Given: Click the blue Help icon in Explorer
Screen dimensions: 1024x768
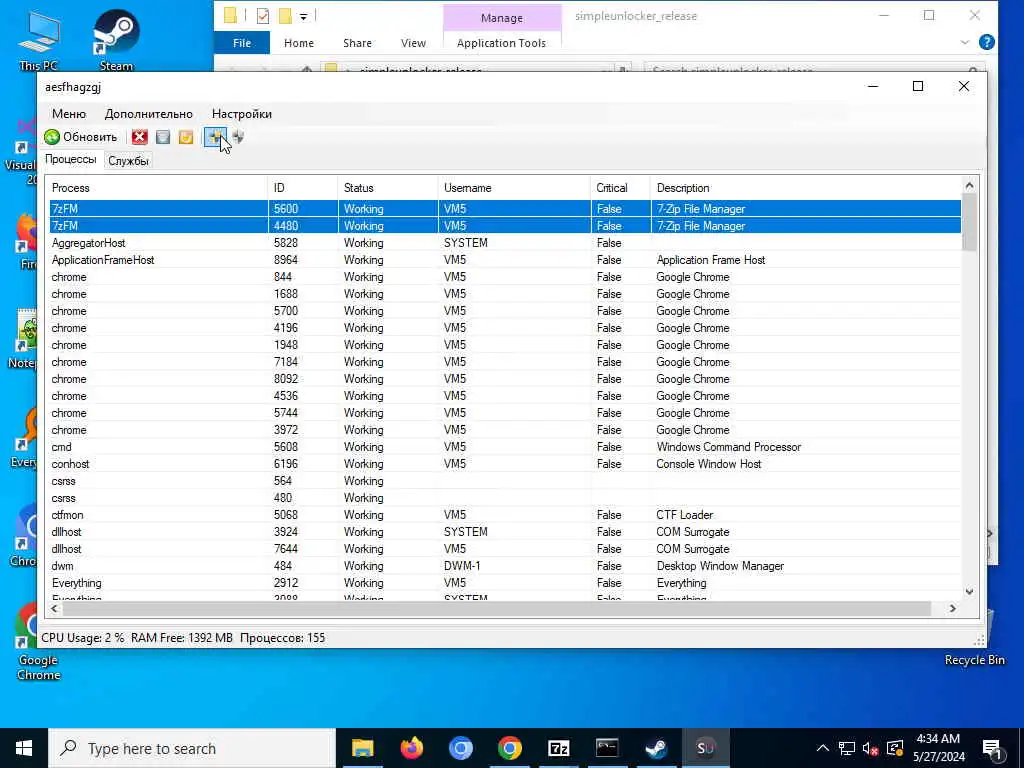Looking at the screenshot, I should click(986, 42).
